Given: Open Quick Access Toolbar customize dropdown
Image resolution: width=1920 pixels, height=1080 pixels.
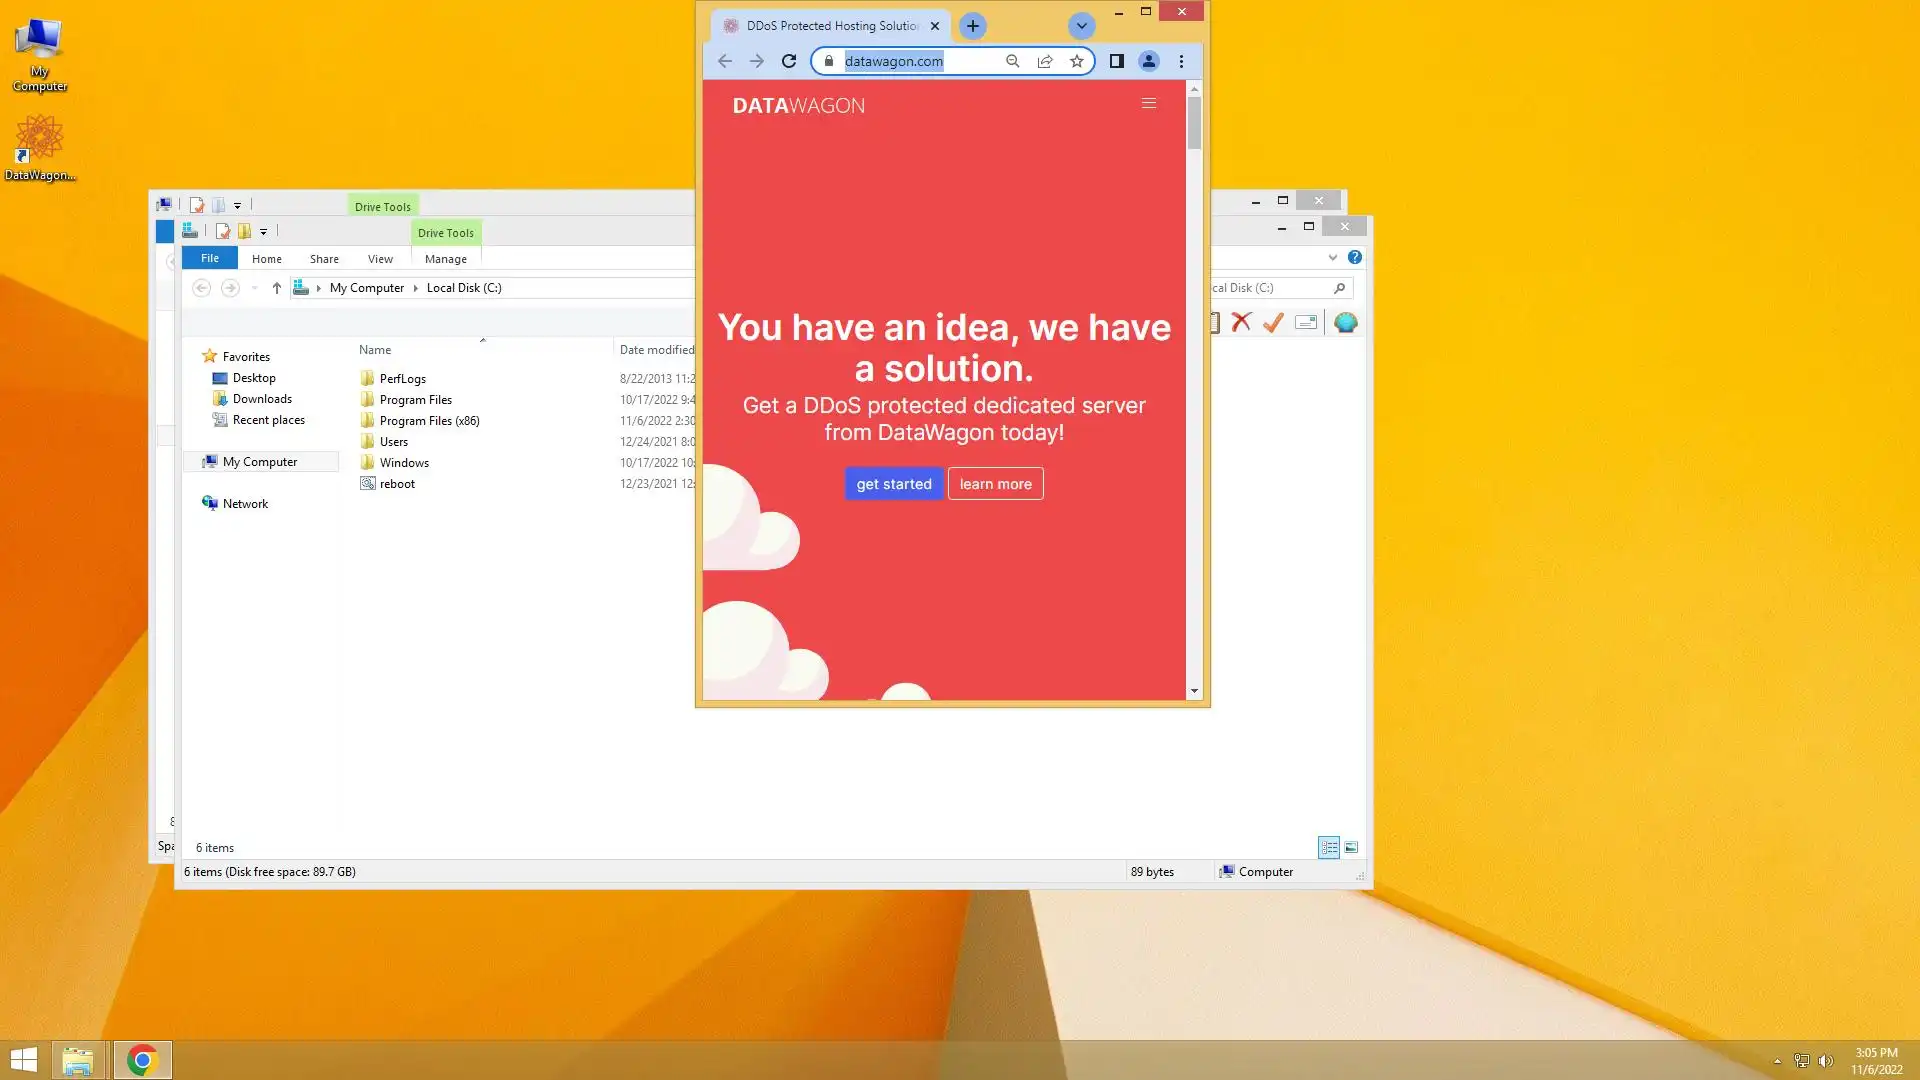Looking at the screenshot, I should [x=263, y=231].
